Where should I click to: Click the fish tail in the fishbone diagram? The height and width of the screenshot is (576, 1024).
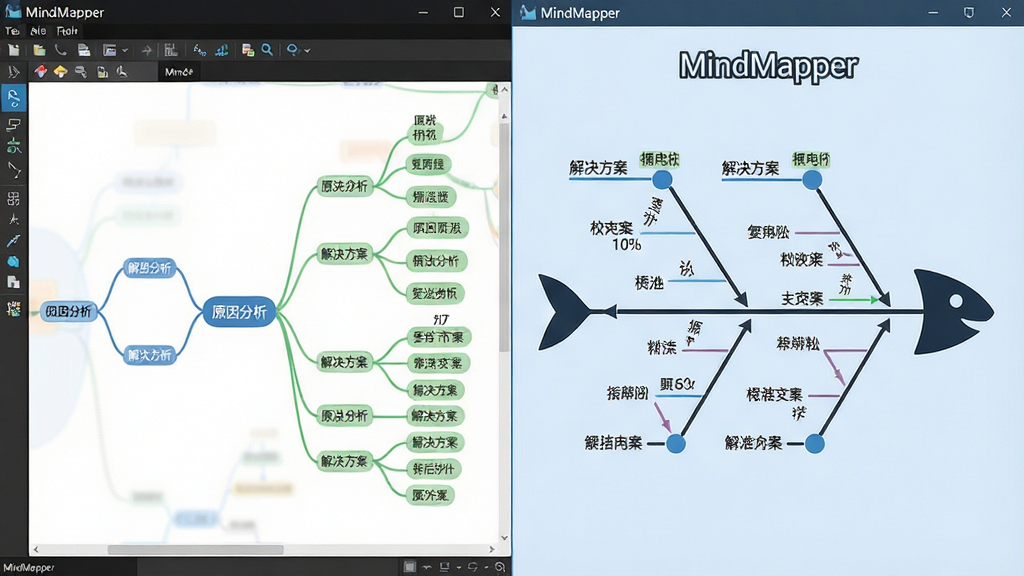coord(565,312)
